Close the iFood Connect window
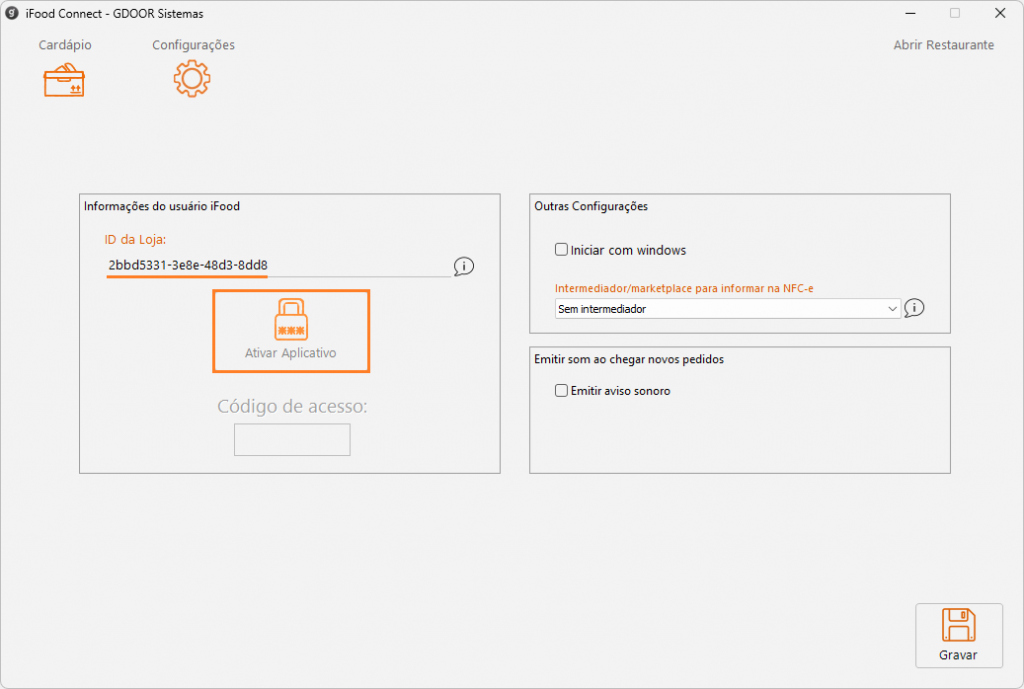This screenshot has height=689, width=1024. [x=1000, y=13]
